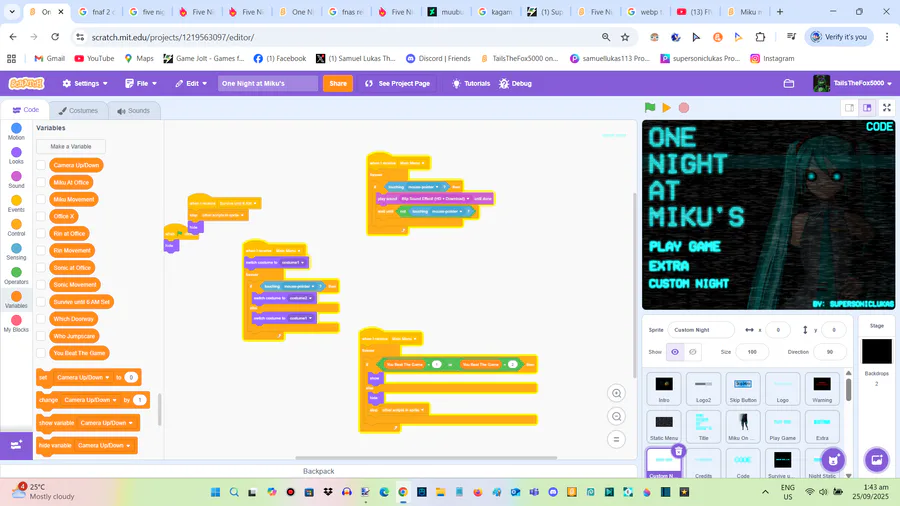Open the YouTube bookmark
The height and width of the screenshot is (506, 900).
tap(94, 59)
